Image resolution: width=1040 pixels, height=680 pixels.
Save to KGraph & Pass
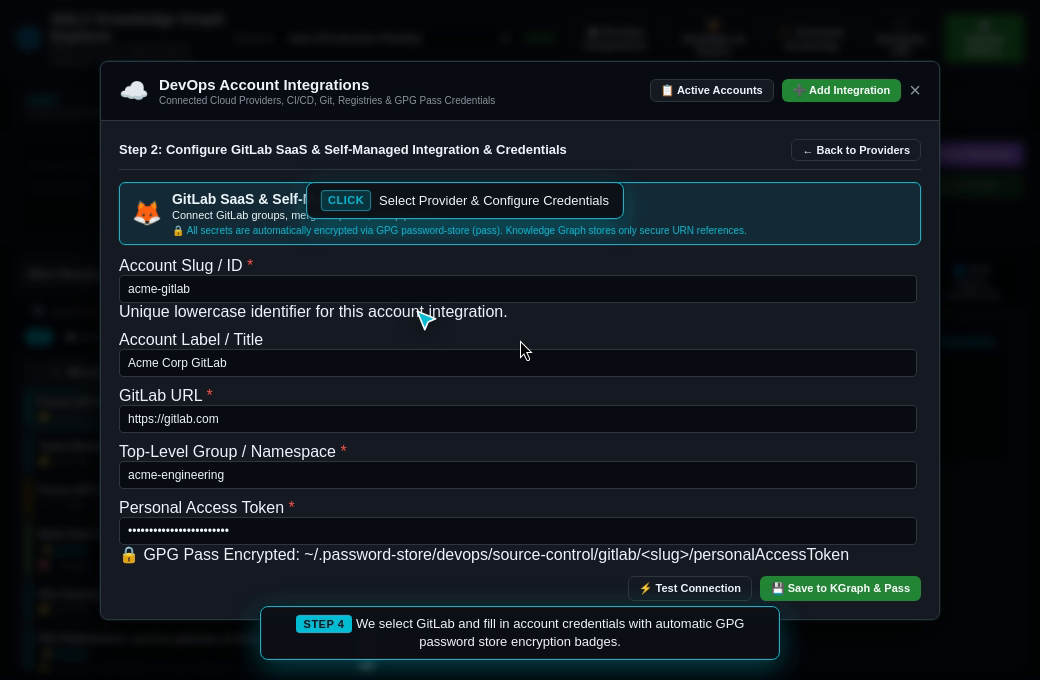(x=840, y=588)
